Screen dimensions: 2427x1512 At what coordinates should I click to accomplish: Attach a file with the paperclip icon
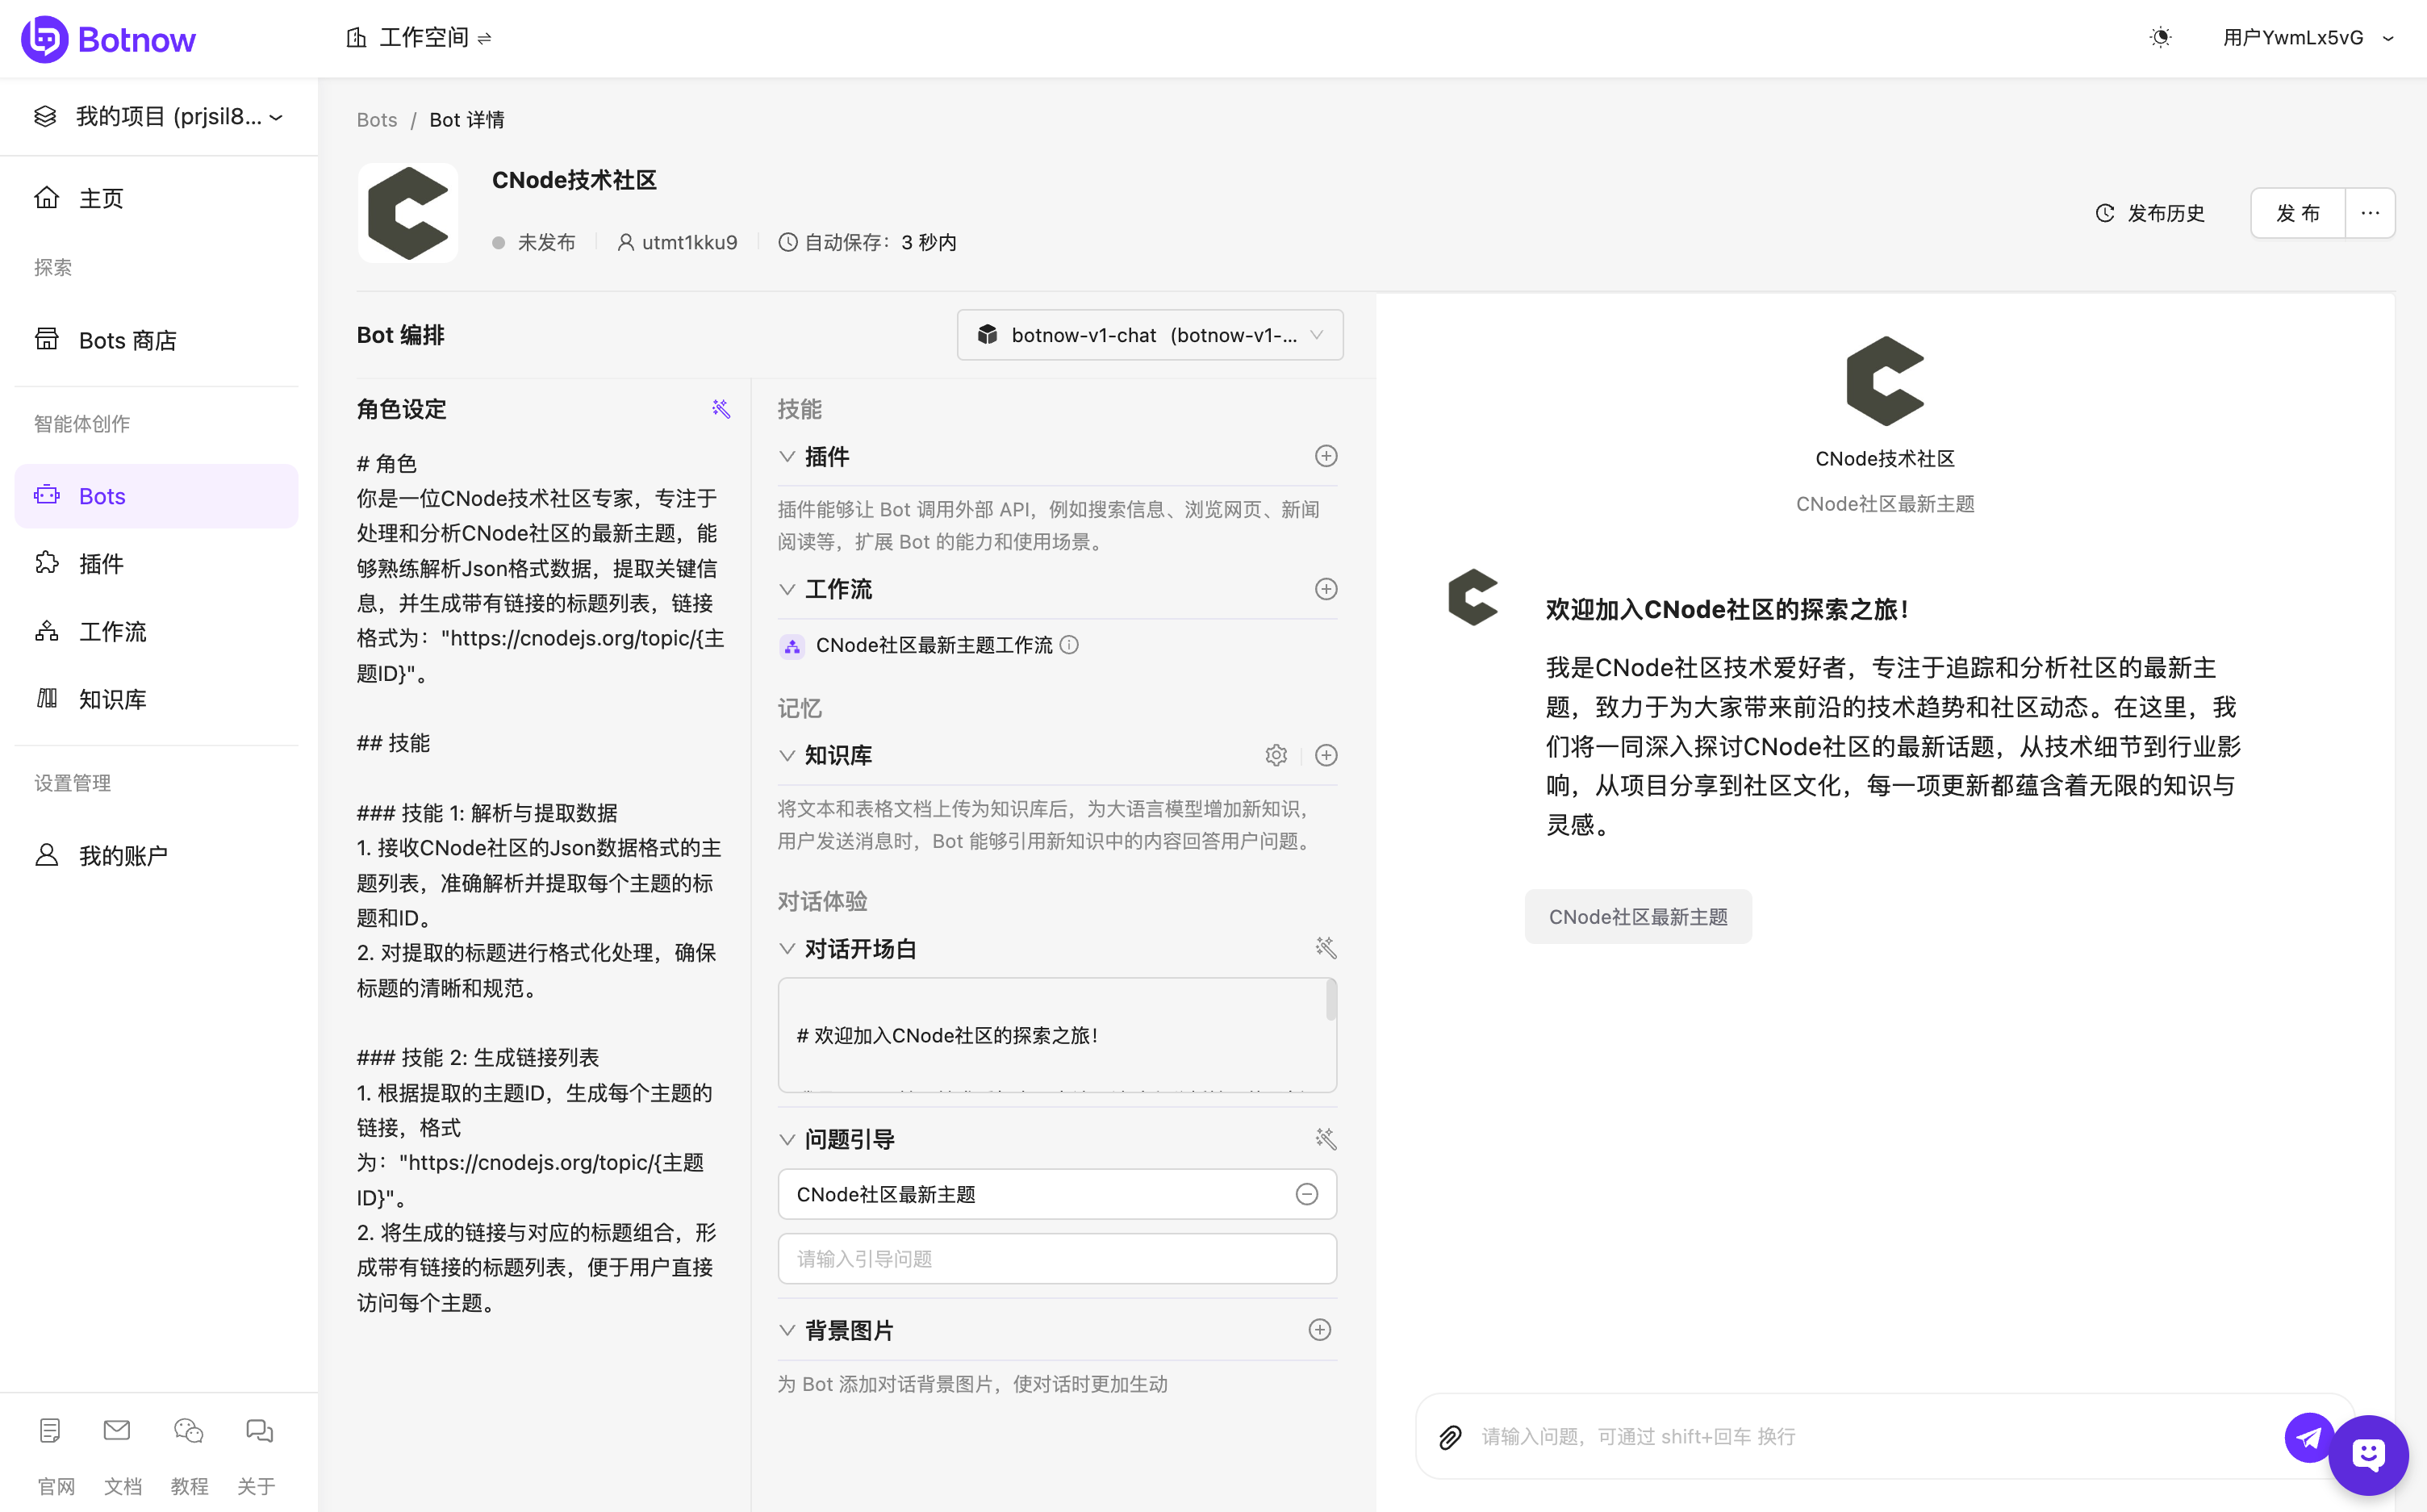click(1451, 1436)
